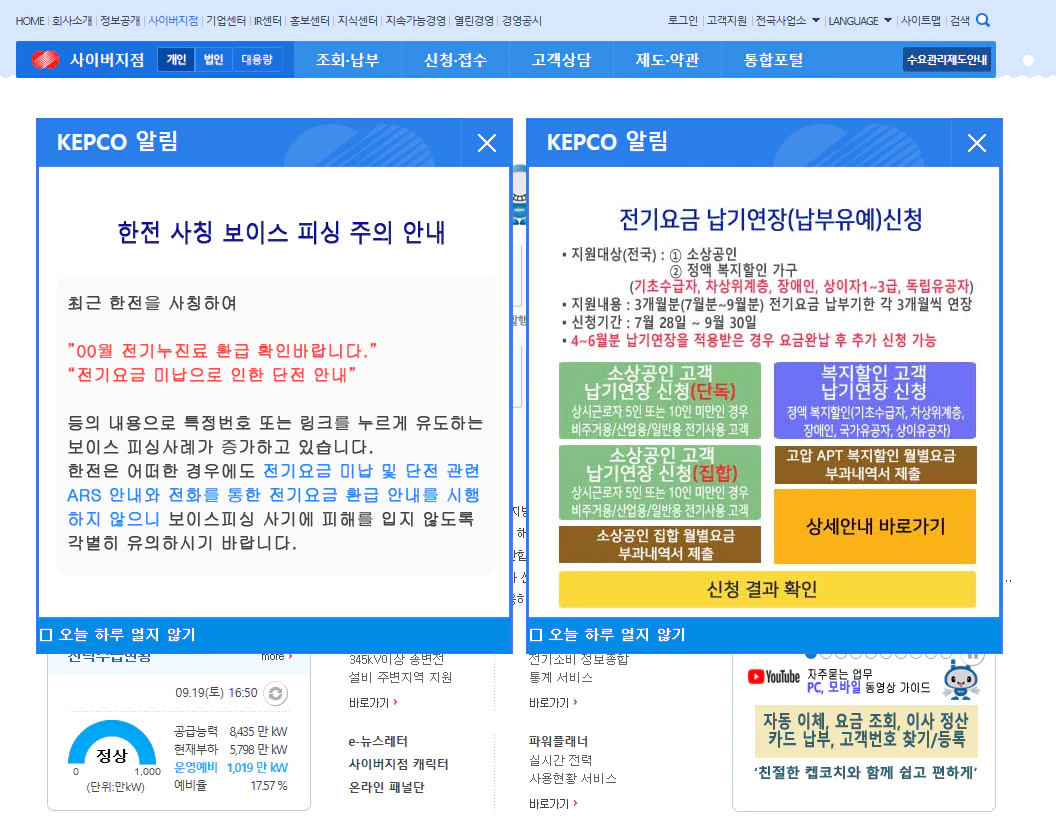Screen dimensions: 1056x823
Task: Click the KEPCO robot mascot character
Action: point(960,681)
